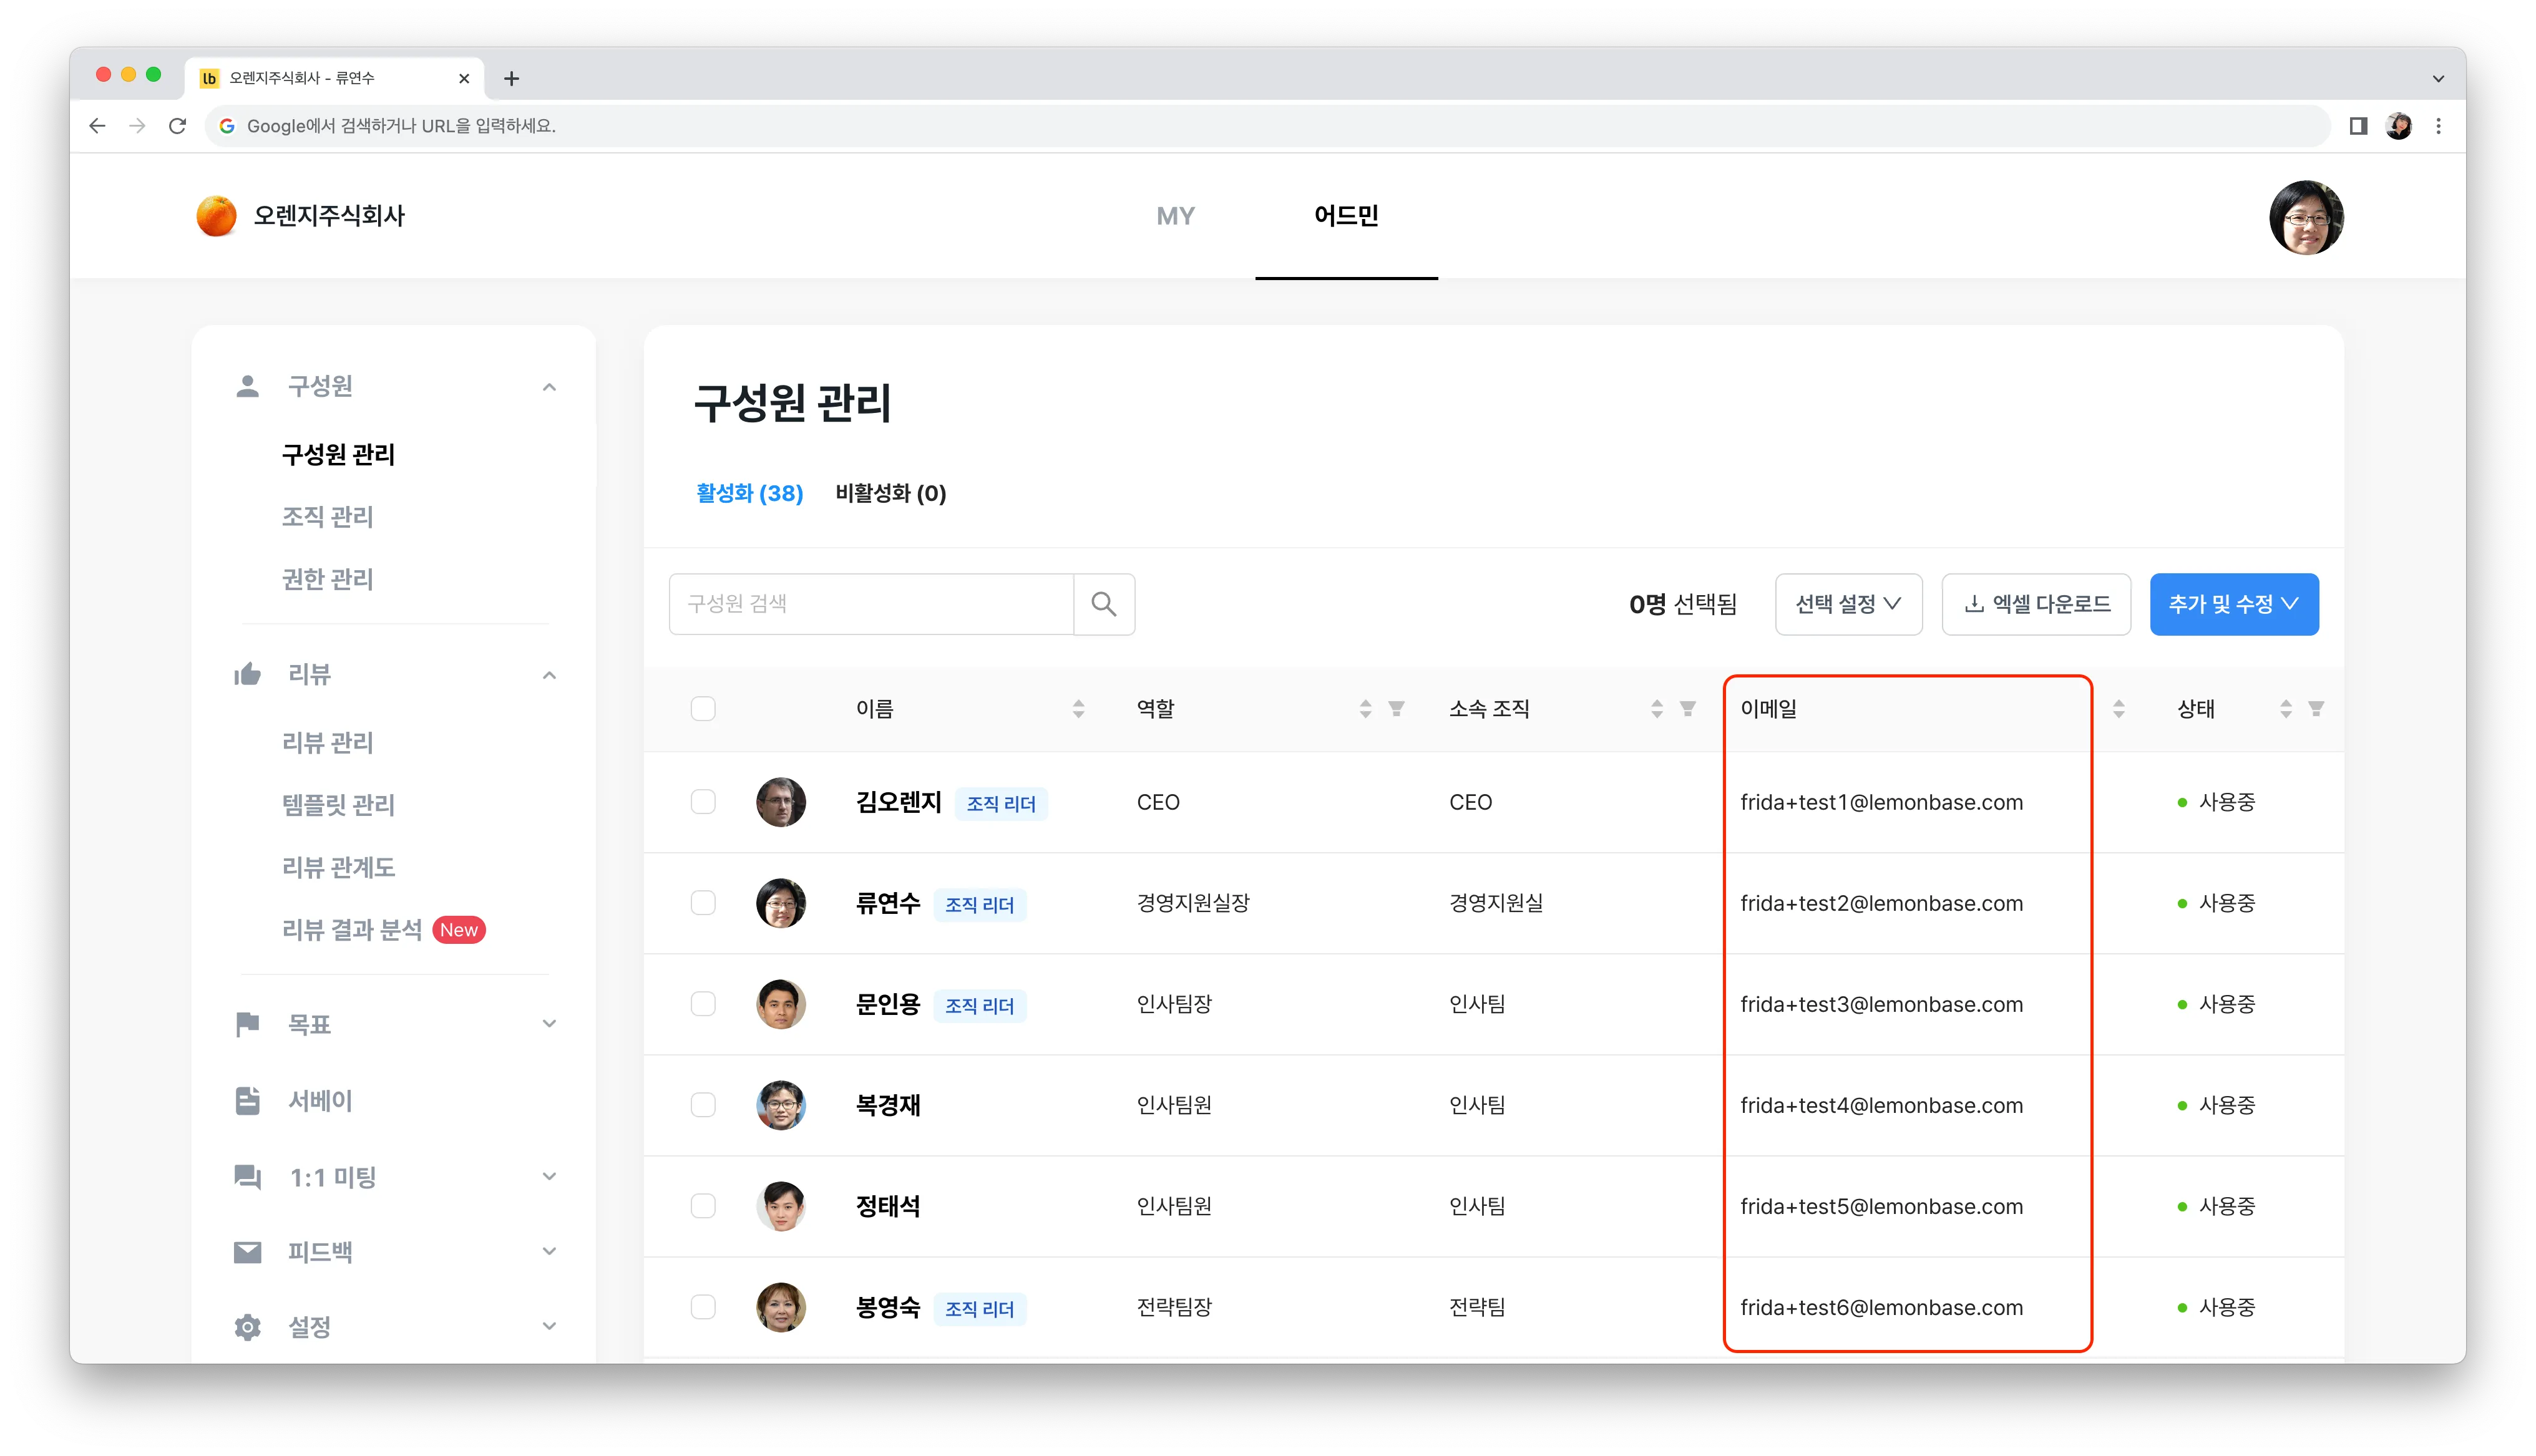The image size is (2536, 1456).
Task: Click the search magnifier icon
Action: click(1104, 604)
